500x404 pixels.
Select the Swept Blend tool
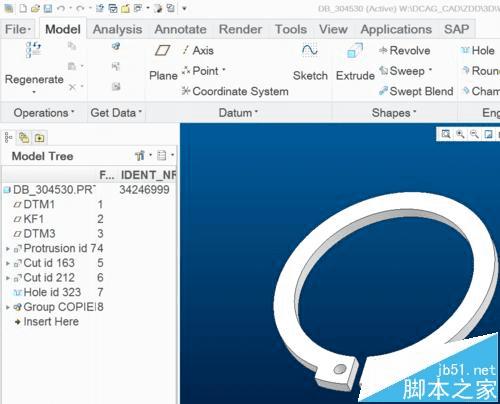[x=416, y=91]
